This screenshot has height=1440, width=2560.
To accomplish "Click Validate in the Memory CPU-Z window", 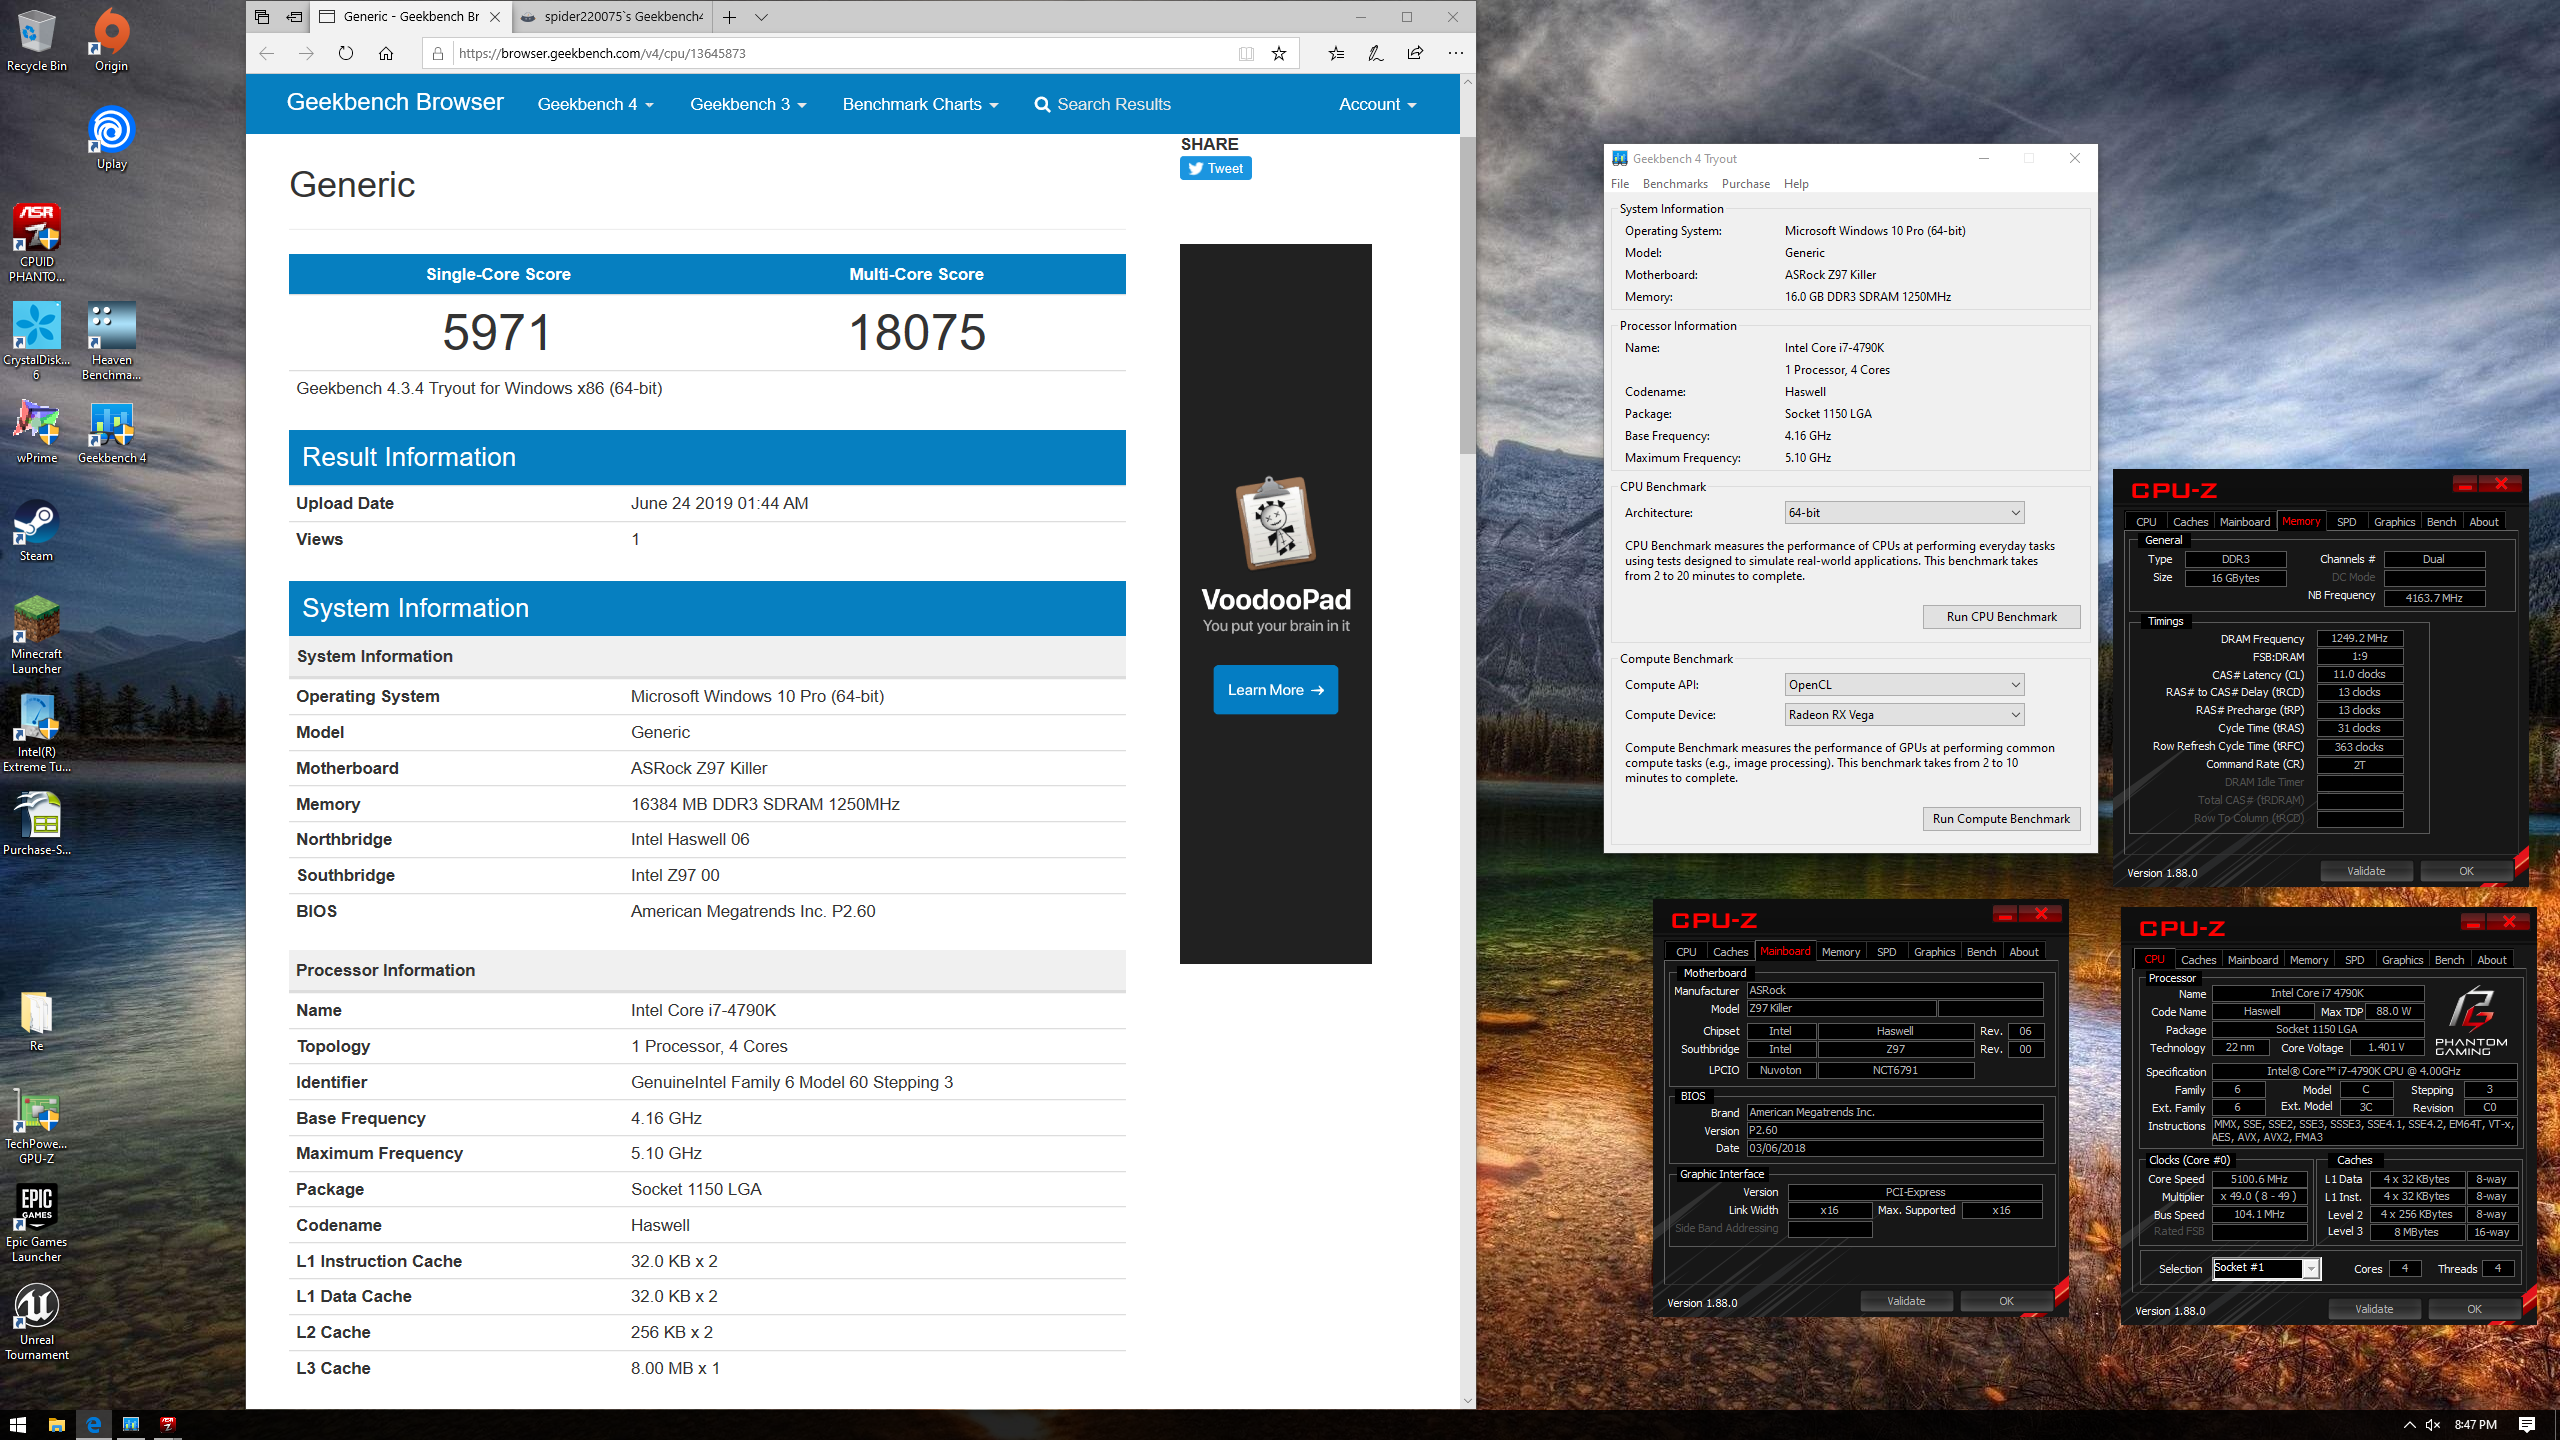I will 2366,871.
